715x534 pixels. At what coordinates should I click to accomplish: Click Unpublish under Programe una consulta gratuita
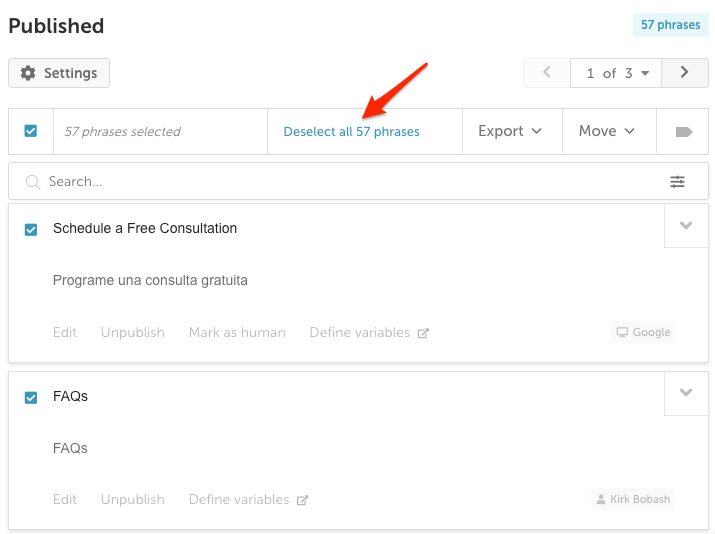133,332
